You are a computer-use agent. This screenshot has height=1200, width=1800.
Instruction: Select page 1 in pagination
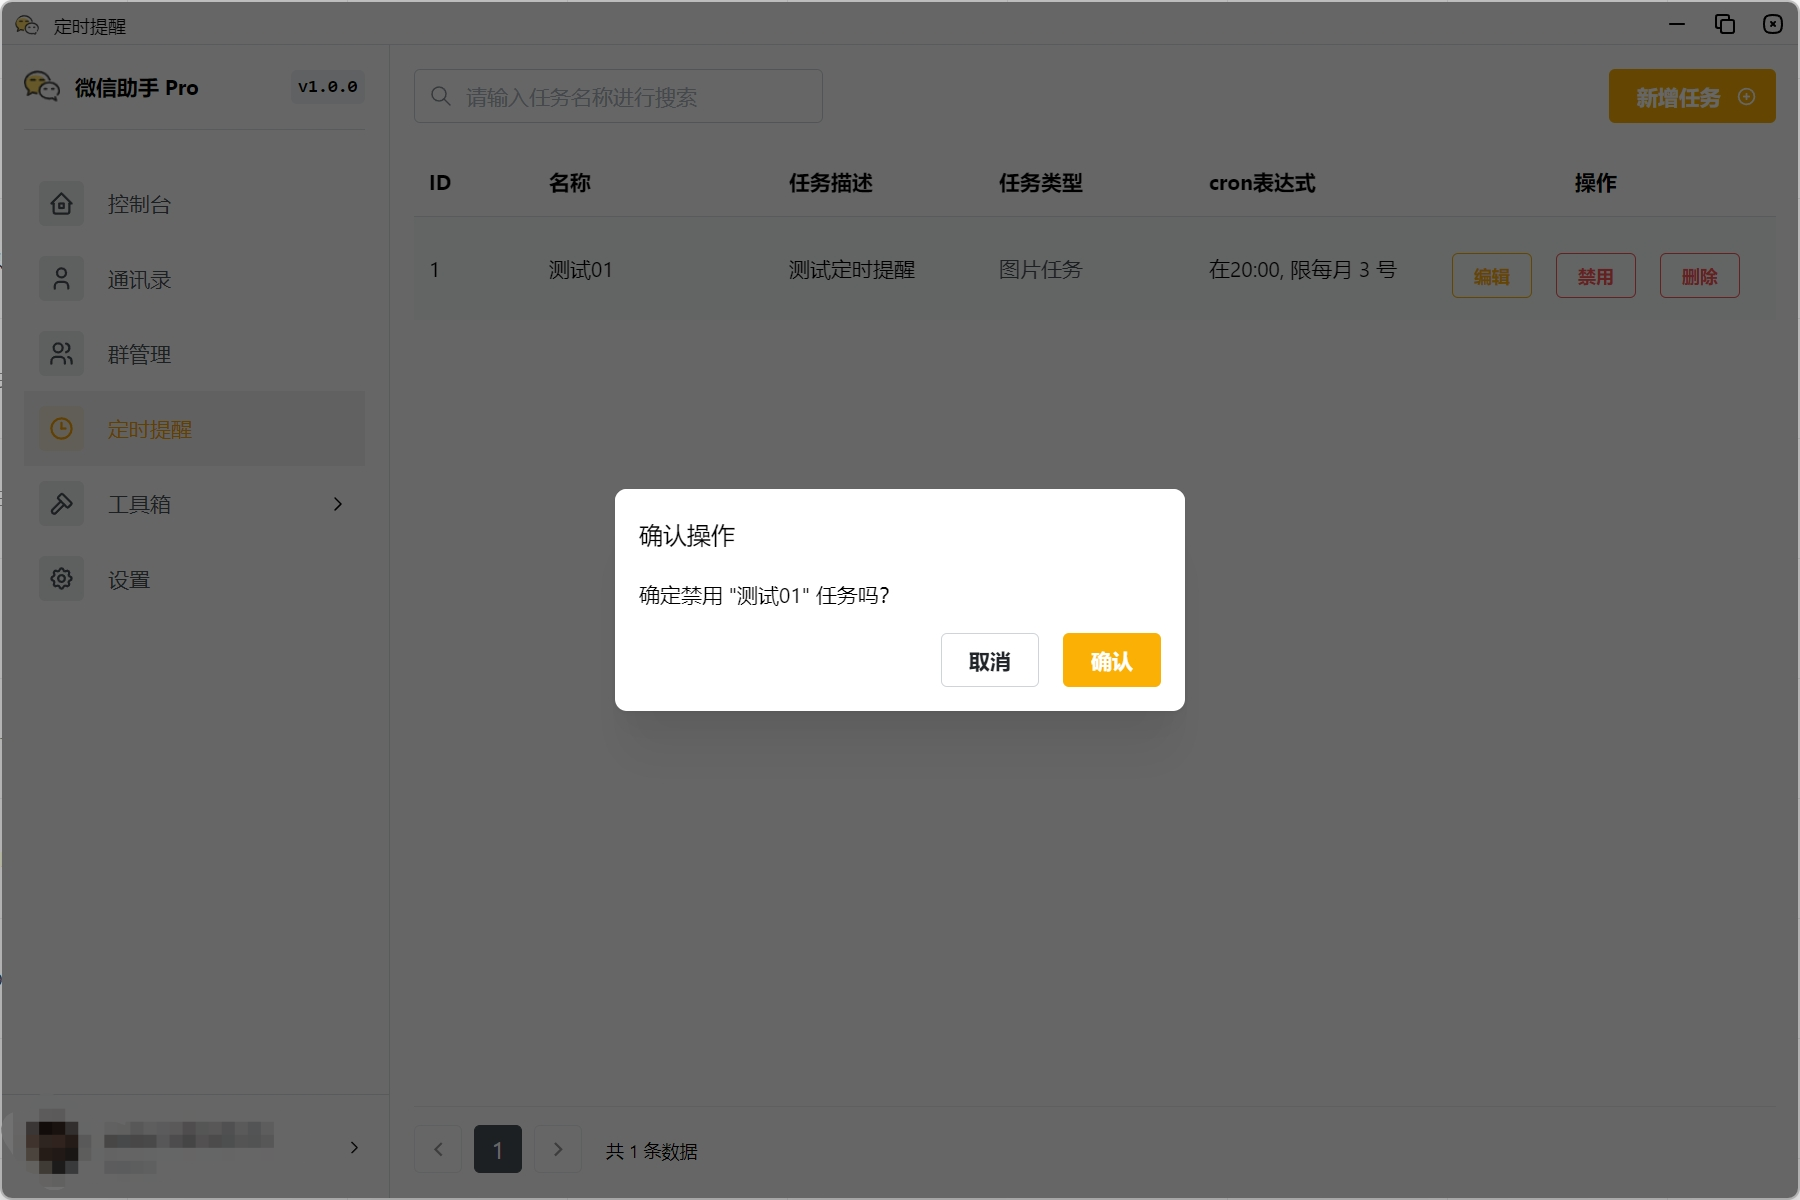(497, 1149)
